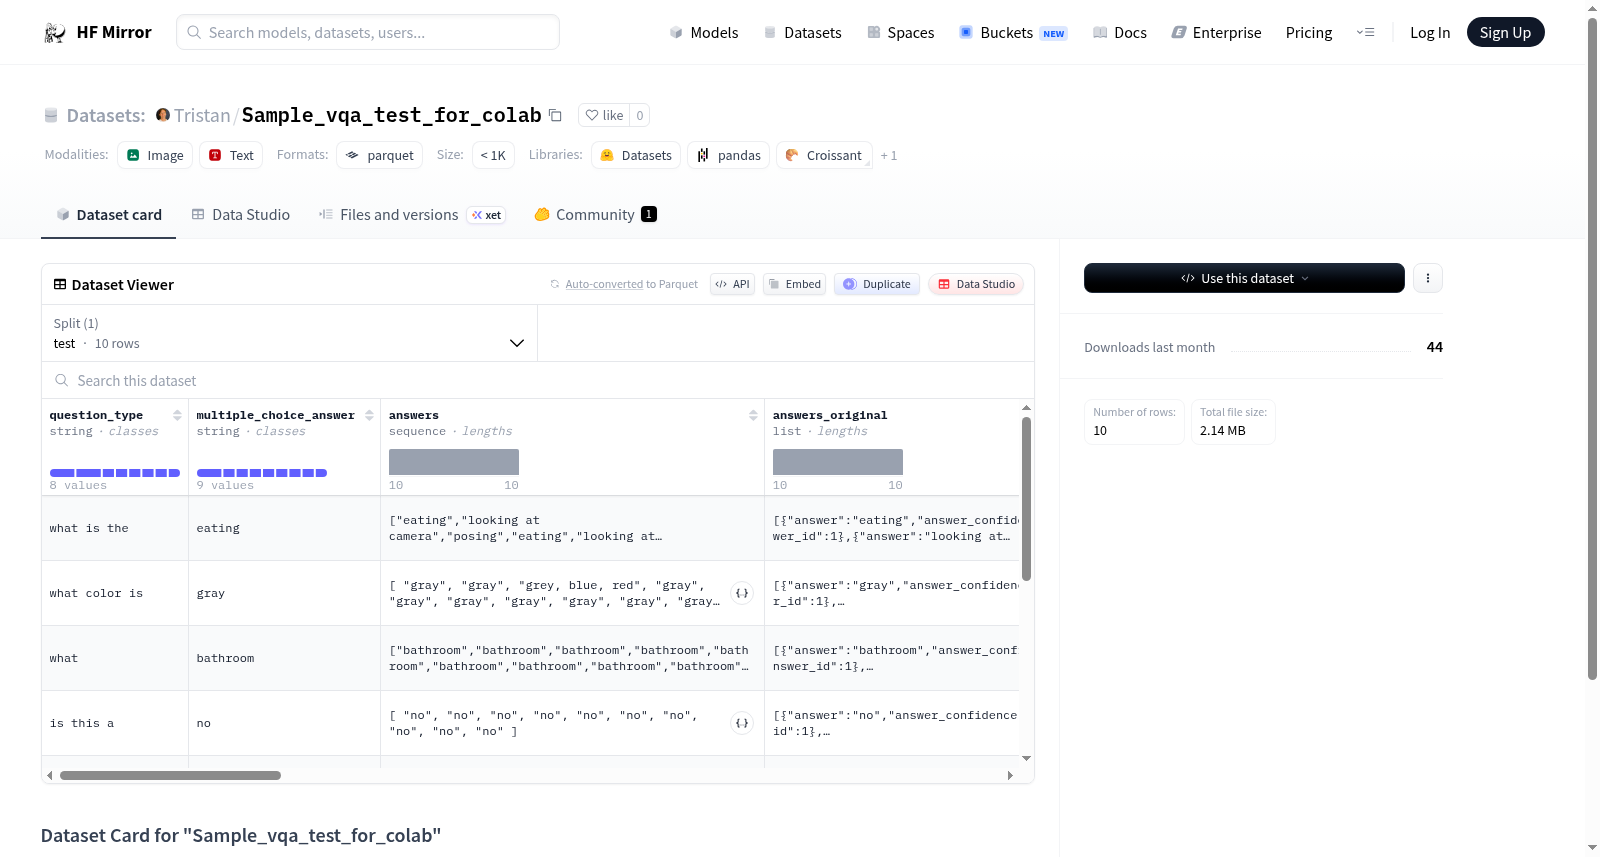Click multiple_choice_answer distribution bar
Image resolution: width=1600 pixels, height=857 pixels.
point(262,473)
